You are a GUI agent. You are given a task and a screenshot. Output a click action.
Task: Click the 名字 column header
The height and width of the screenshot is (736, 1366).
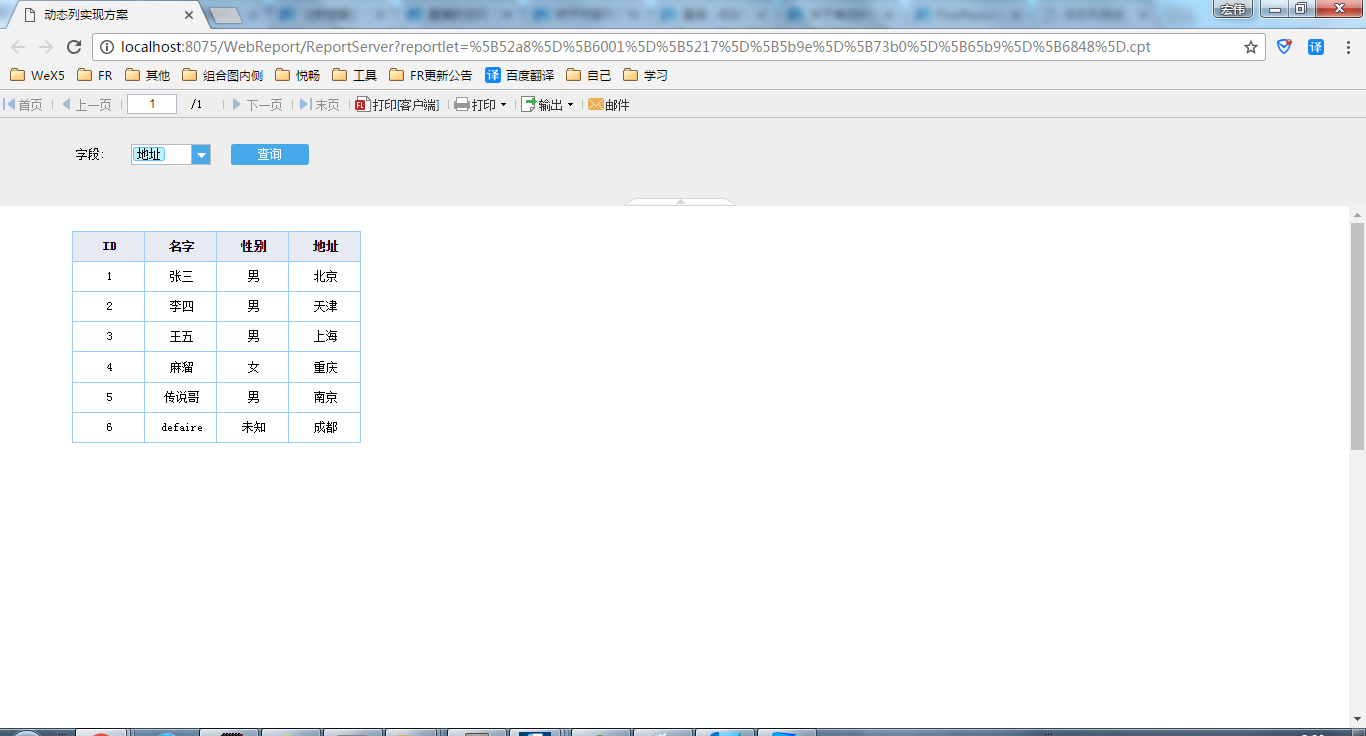pos(181,246)
